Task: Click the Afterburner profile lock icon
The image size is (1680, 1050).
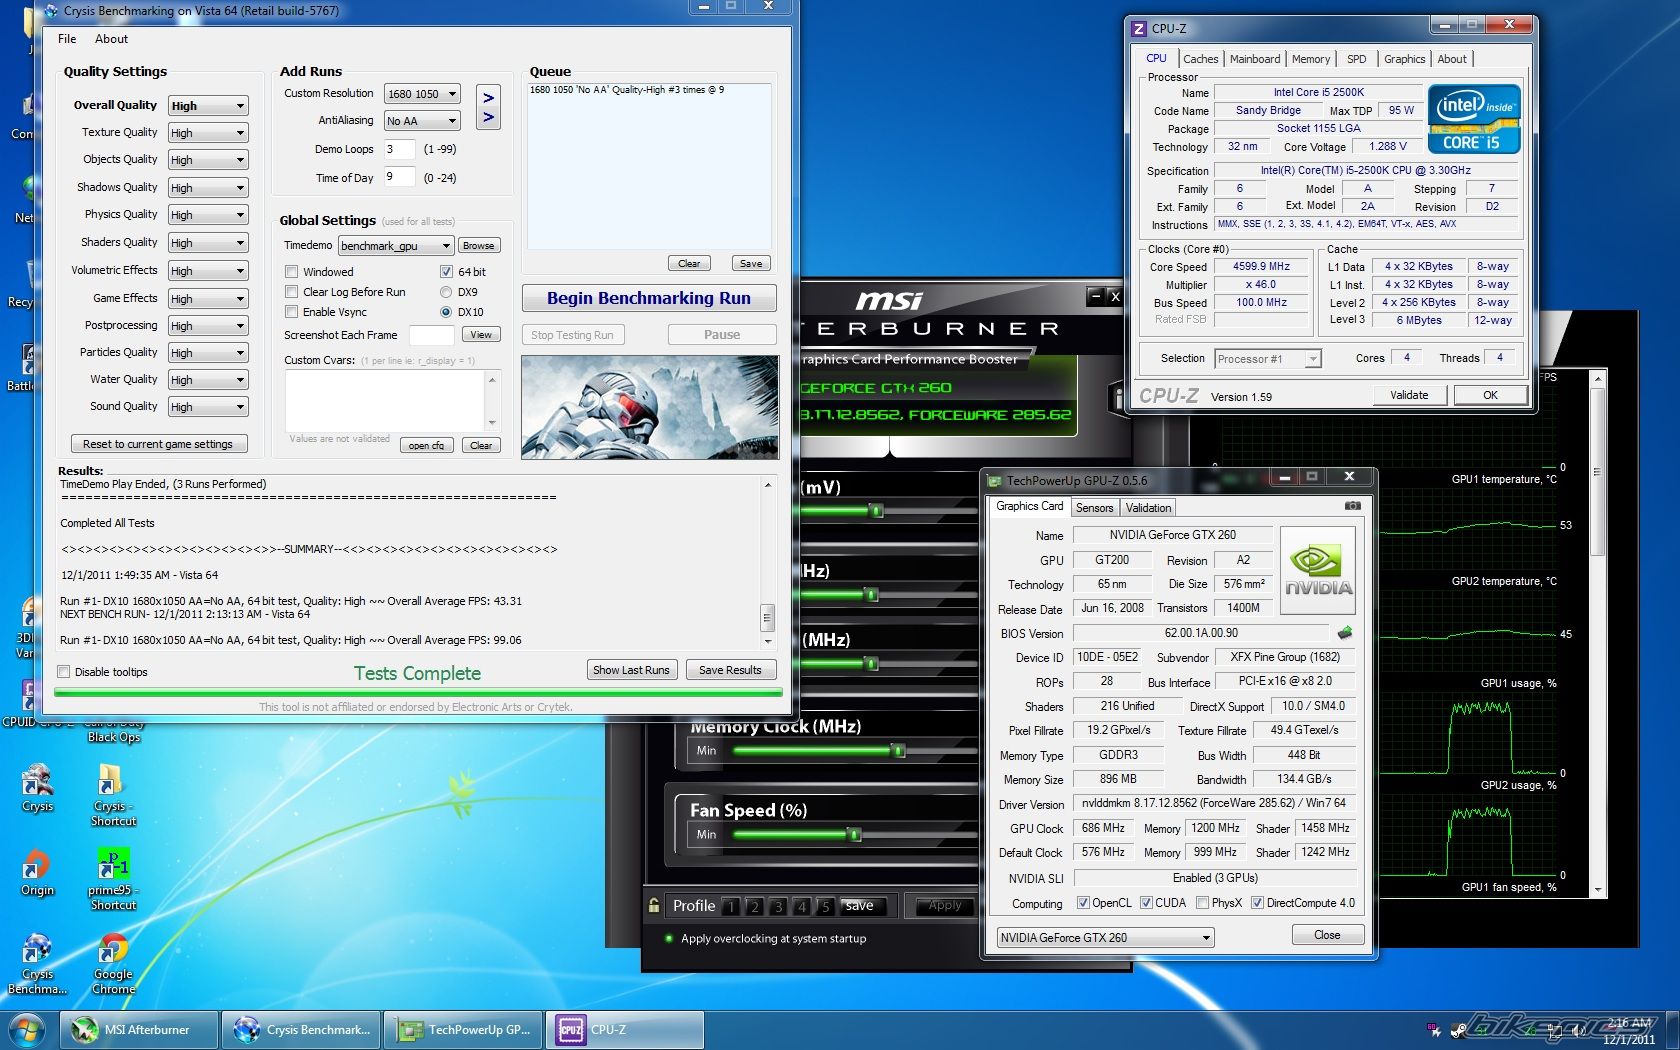Action: (653, 905)
